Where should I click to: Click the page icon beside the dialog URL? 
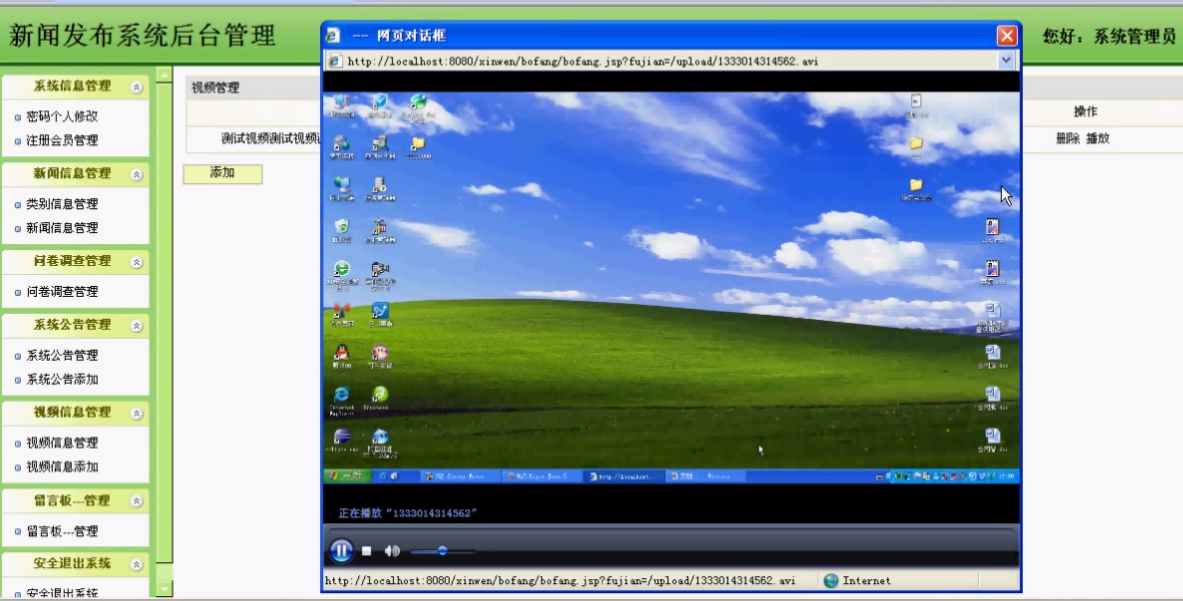coord(335,61)
